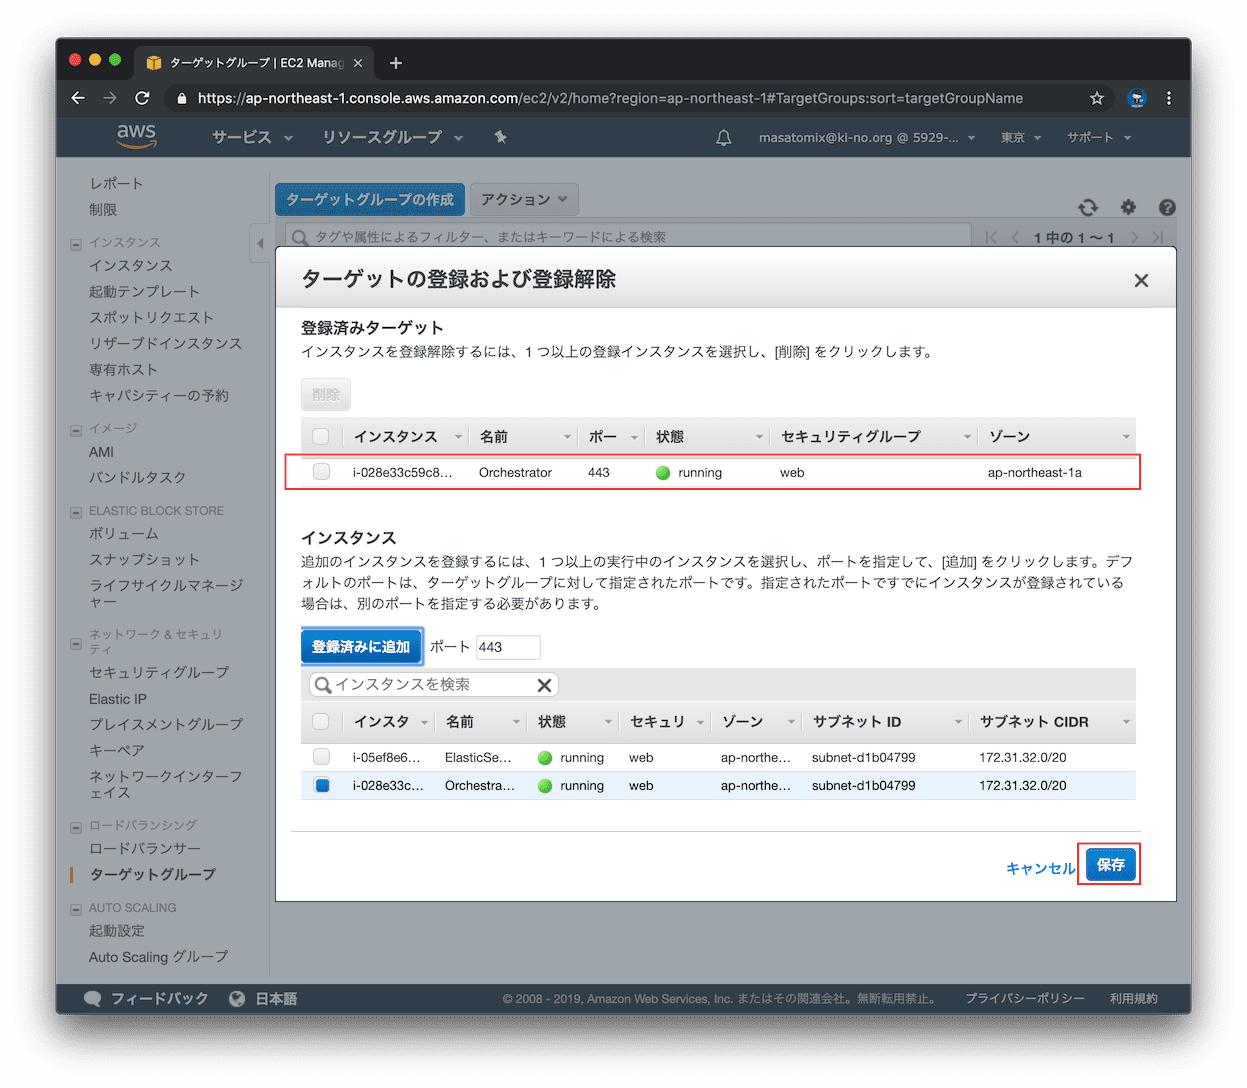Click the pin shortcut icon in AWS navbar

coord(500,137)
